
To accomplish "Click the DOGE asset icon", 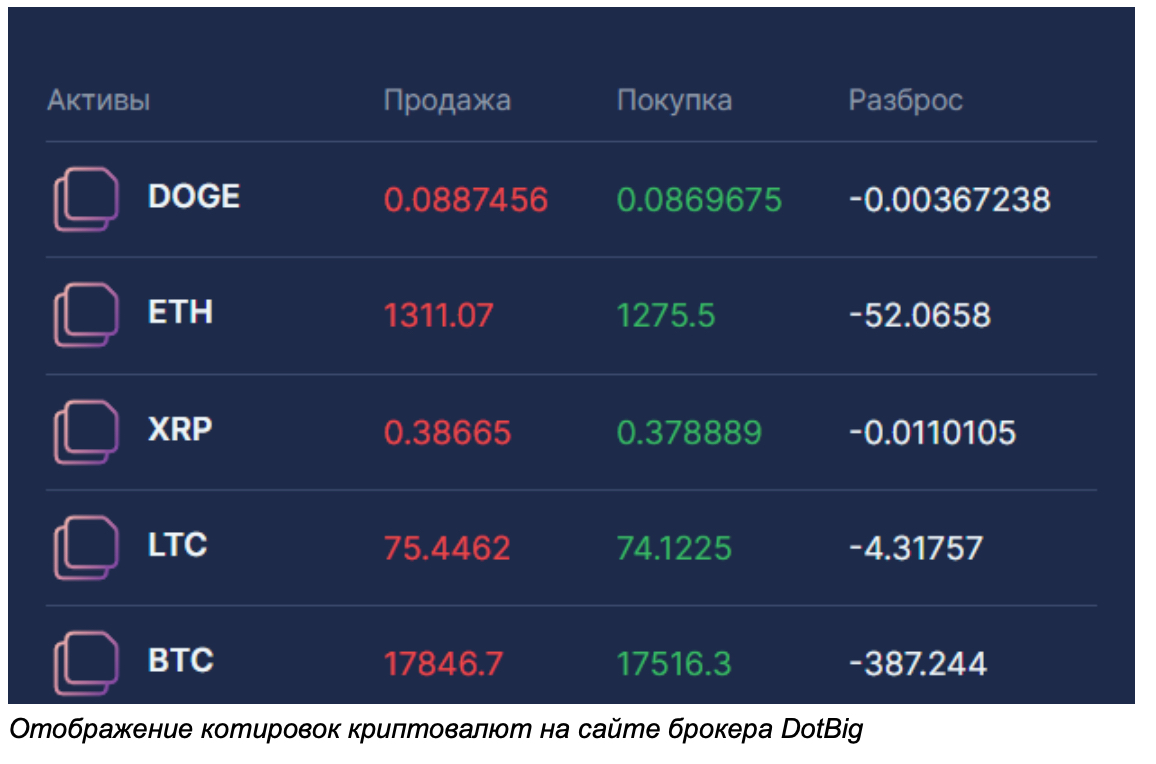I will 85,199.
